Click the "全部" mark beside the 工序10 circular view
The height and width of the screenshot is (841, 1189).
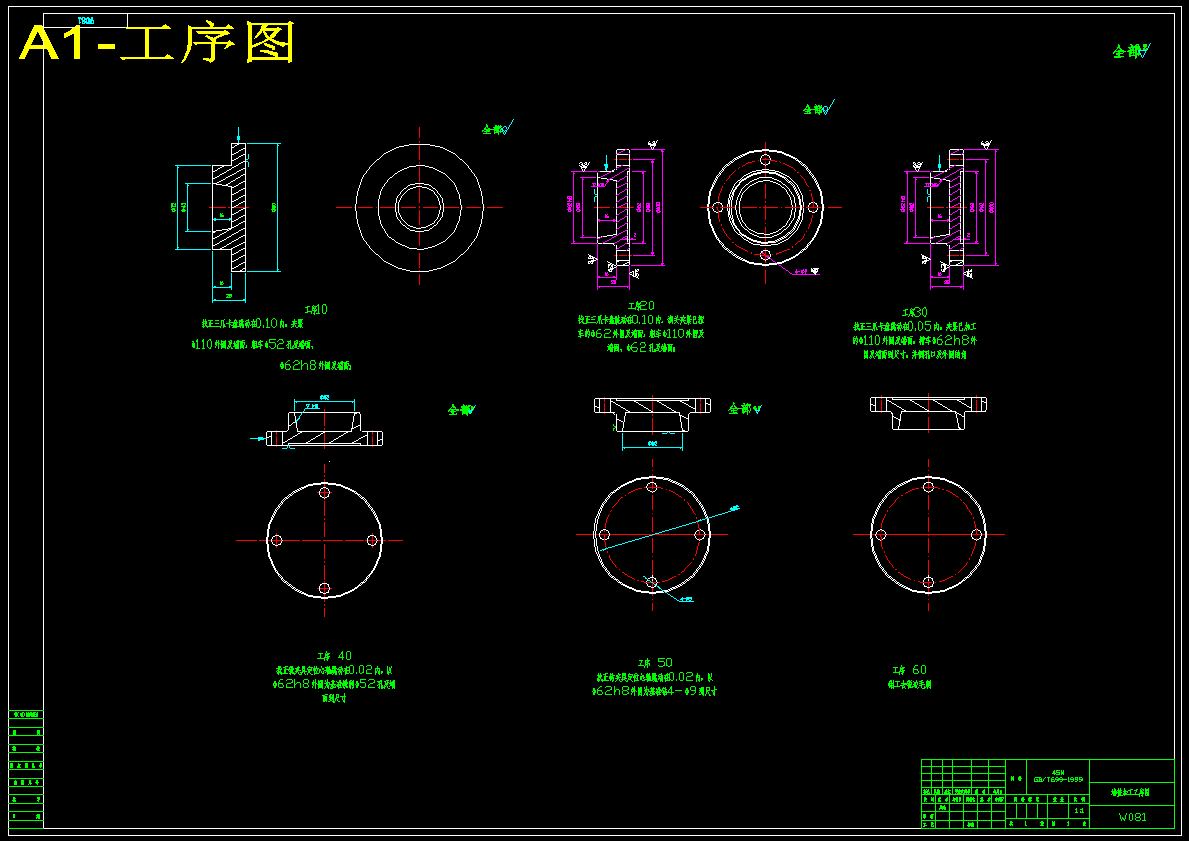tap(498, 128)
